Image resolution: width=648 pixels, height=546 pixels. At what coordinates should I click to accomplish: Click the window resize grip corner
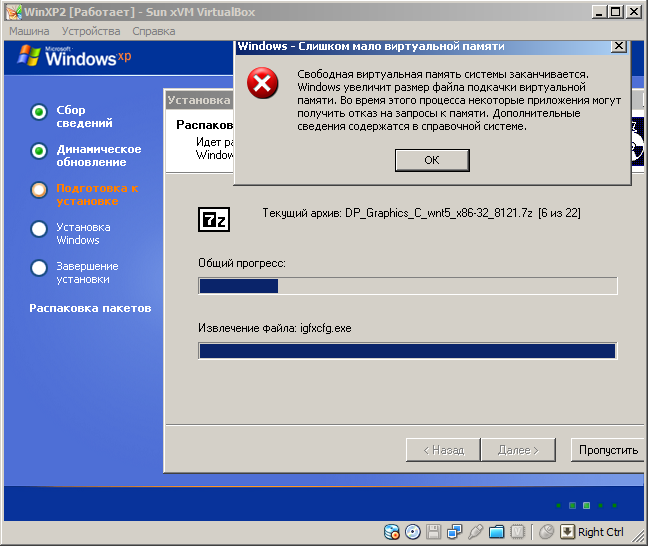click(x=639, y=536)
